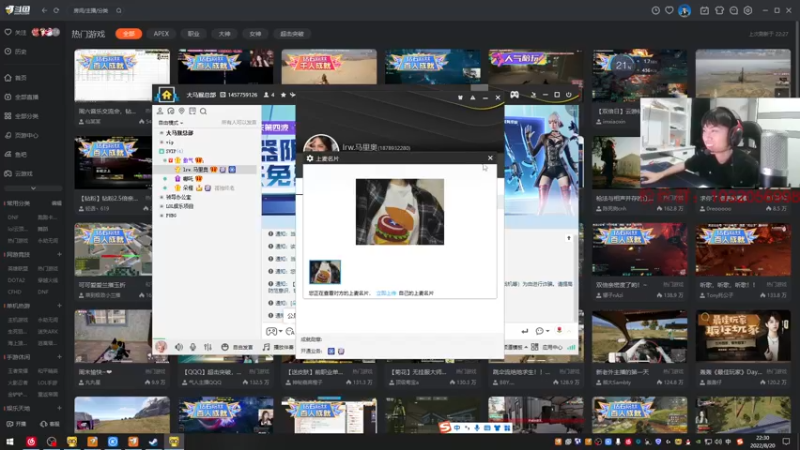This screenshot has width=800, height=450.
Task: Select the orange 全部 filter tab
Action: tap(129, 34)
